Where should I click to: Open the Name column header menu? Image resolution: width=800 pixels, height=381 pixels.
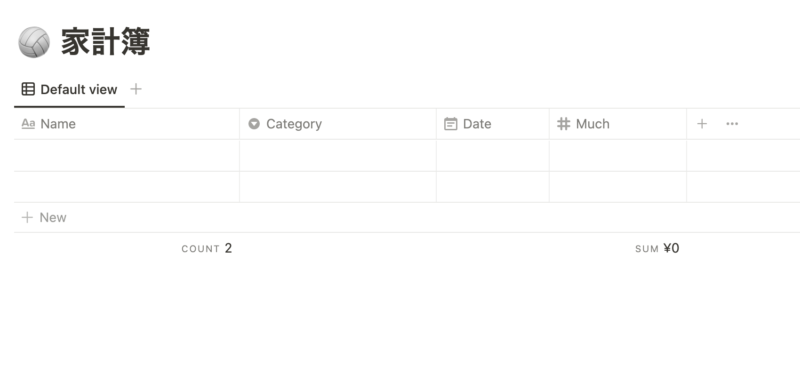point(127,124)
